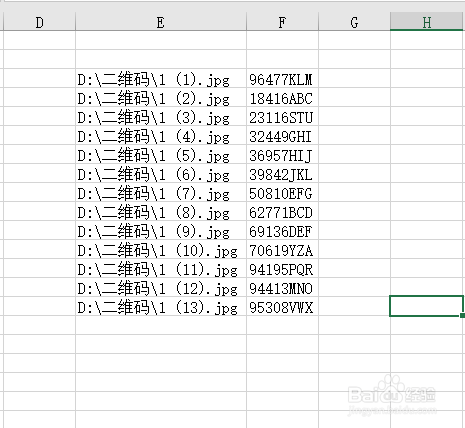Image resolution: width=465 pixels, height=428 pixels.
Task: Click cell containing D:\二维码\1 (7).jpg
Action: pos(161,192)
